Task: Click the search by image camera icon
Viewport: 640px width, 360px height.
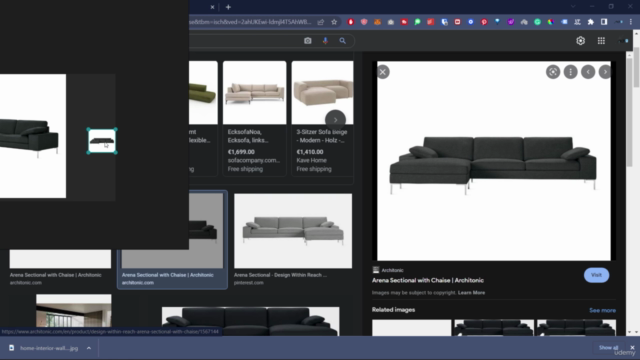Action: [308, 41]
